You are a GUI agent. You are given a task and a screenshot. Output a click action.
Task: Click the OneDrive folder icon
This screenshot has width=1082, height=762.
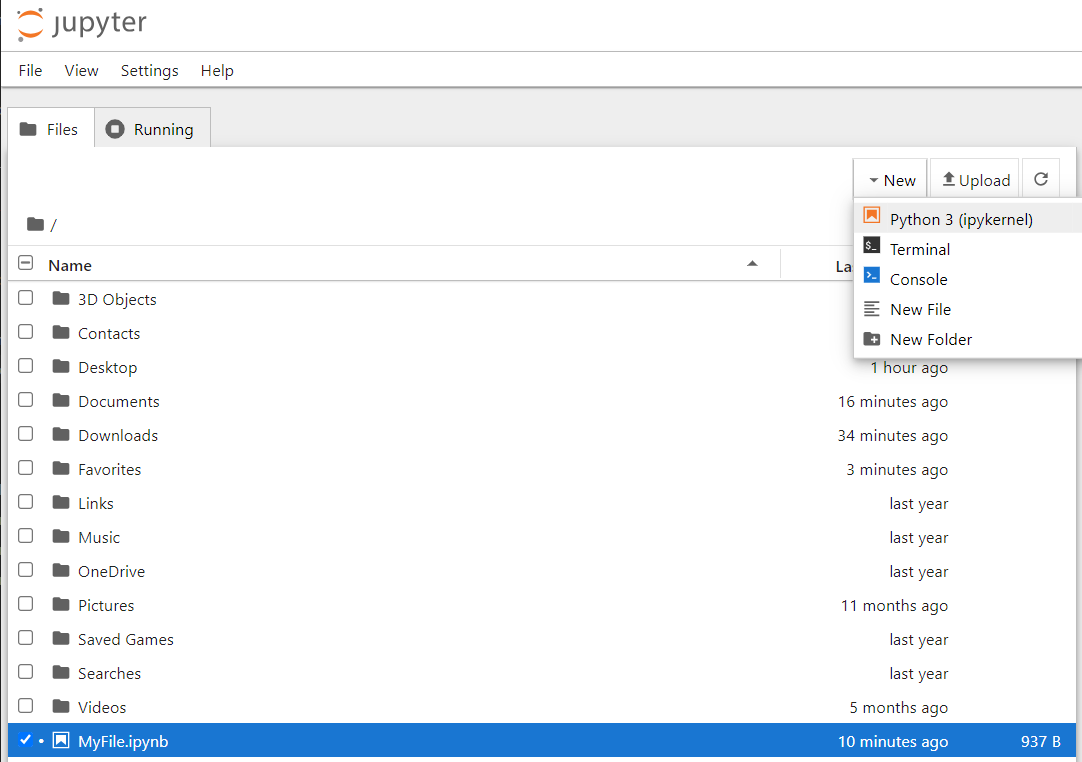(x=61, y=570)
